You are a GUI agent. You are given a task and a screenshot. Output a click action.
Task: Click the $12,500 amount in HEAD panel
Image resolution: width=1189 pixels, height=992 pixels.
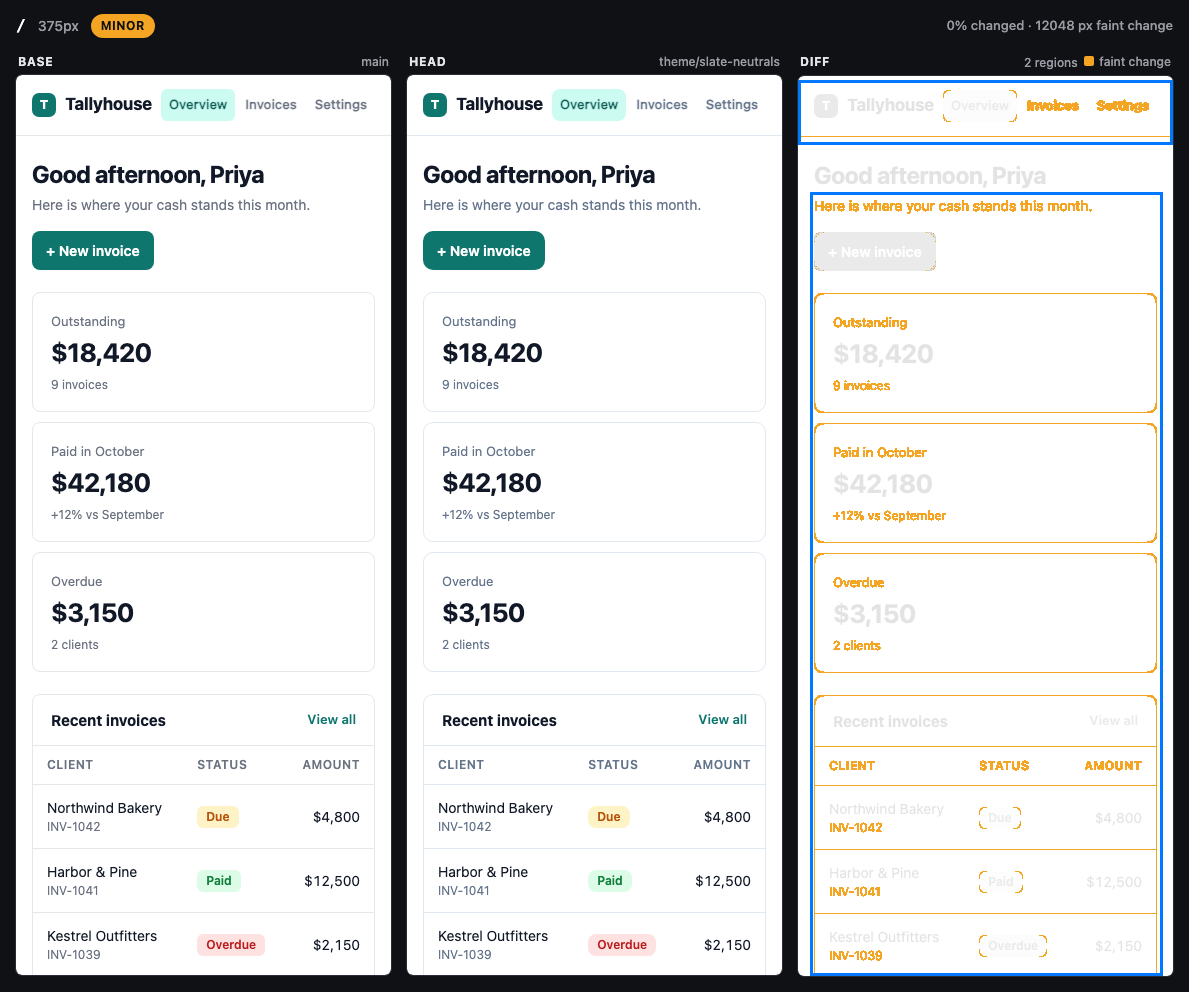pos(723,881)
